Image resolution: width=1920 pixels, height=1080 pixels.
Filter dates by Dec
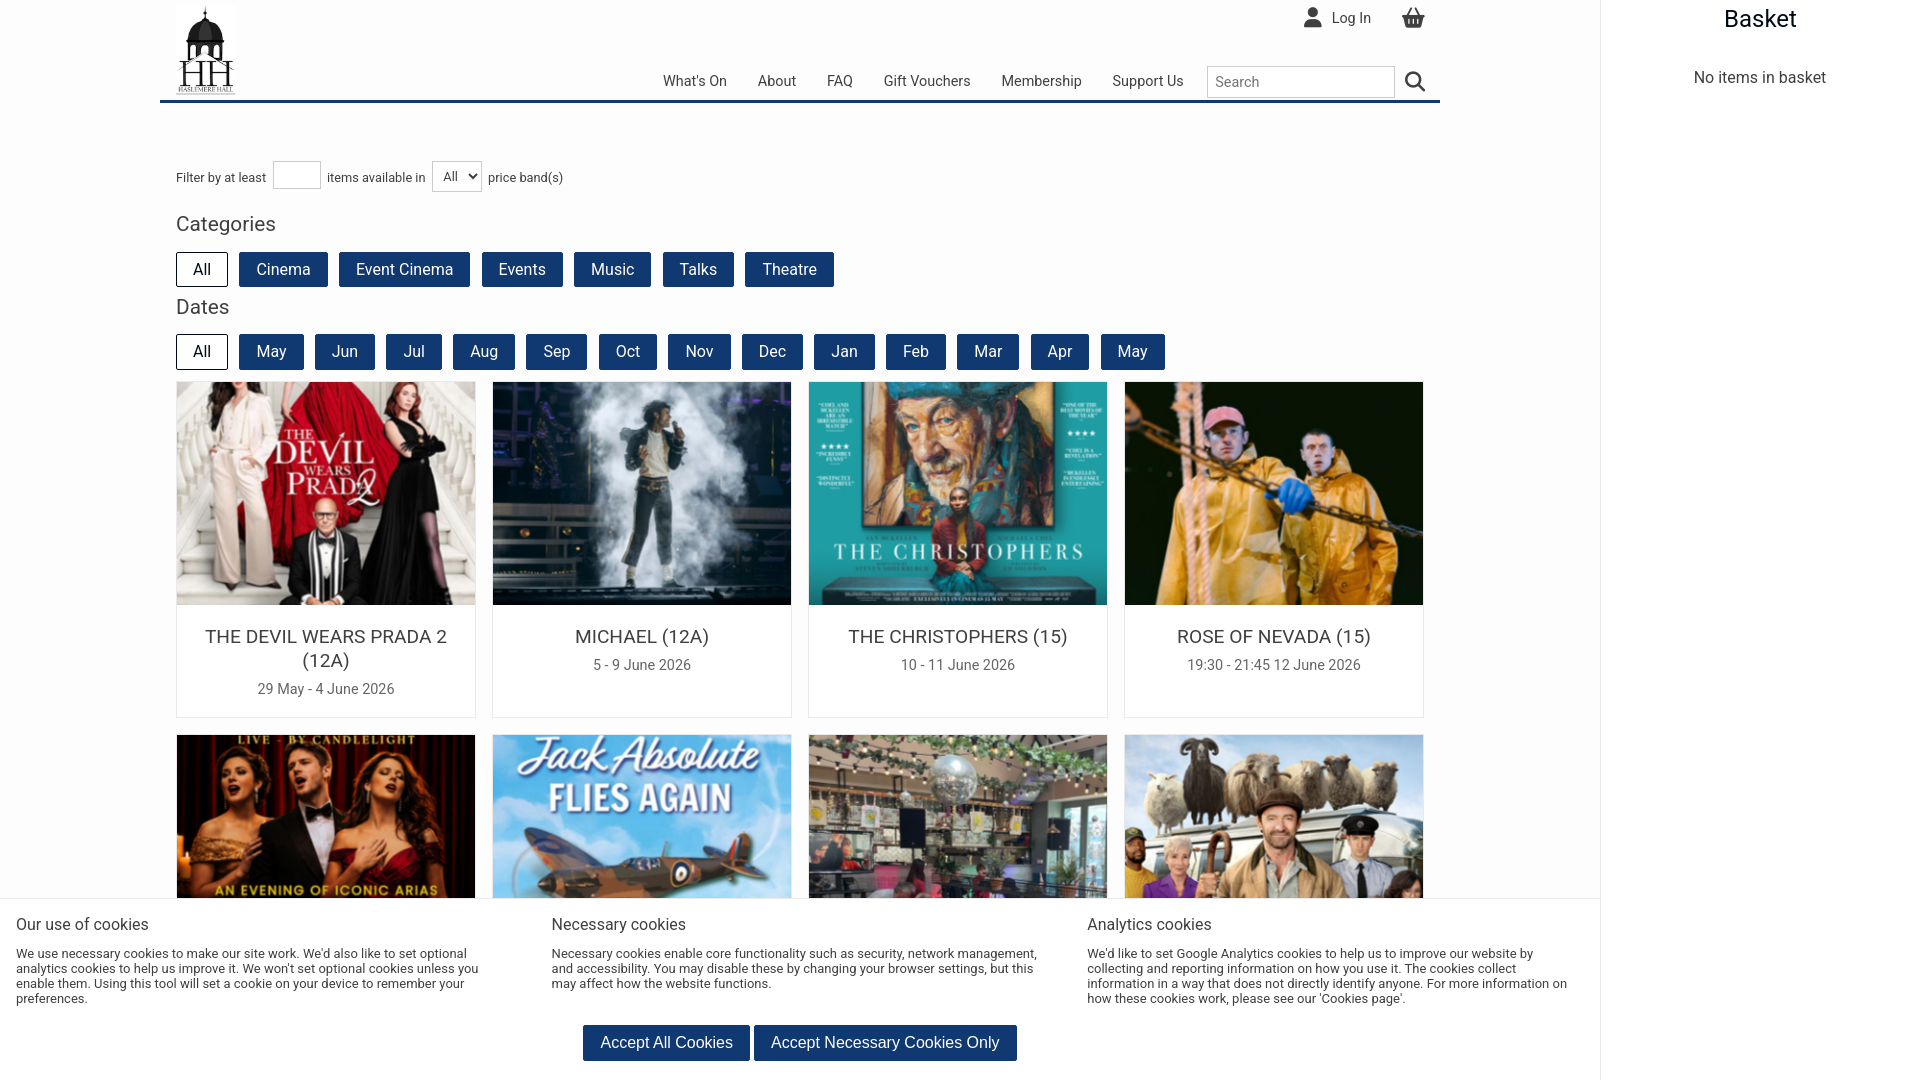772,352
